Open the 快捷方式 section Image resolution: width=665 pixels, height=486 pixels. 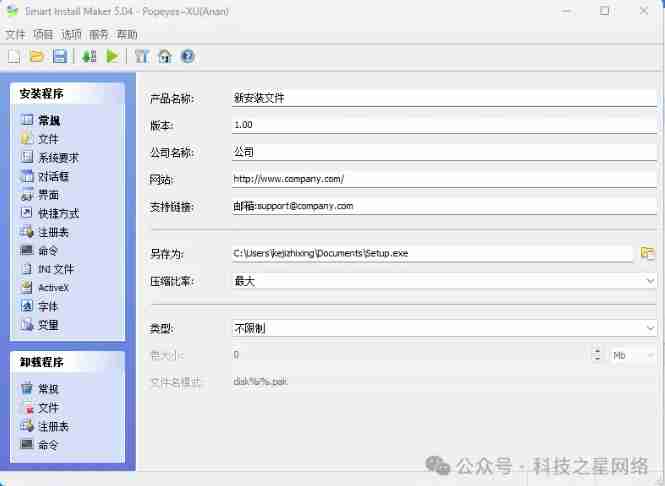[x=57, y=213]
